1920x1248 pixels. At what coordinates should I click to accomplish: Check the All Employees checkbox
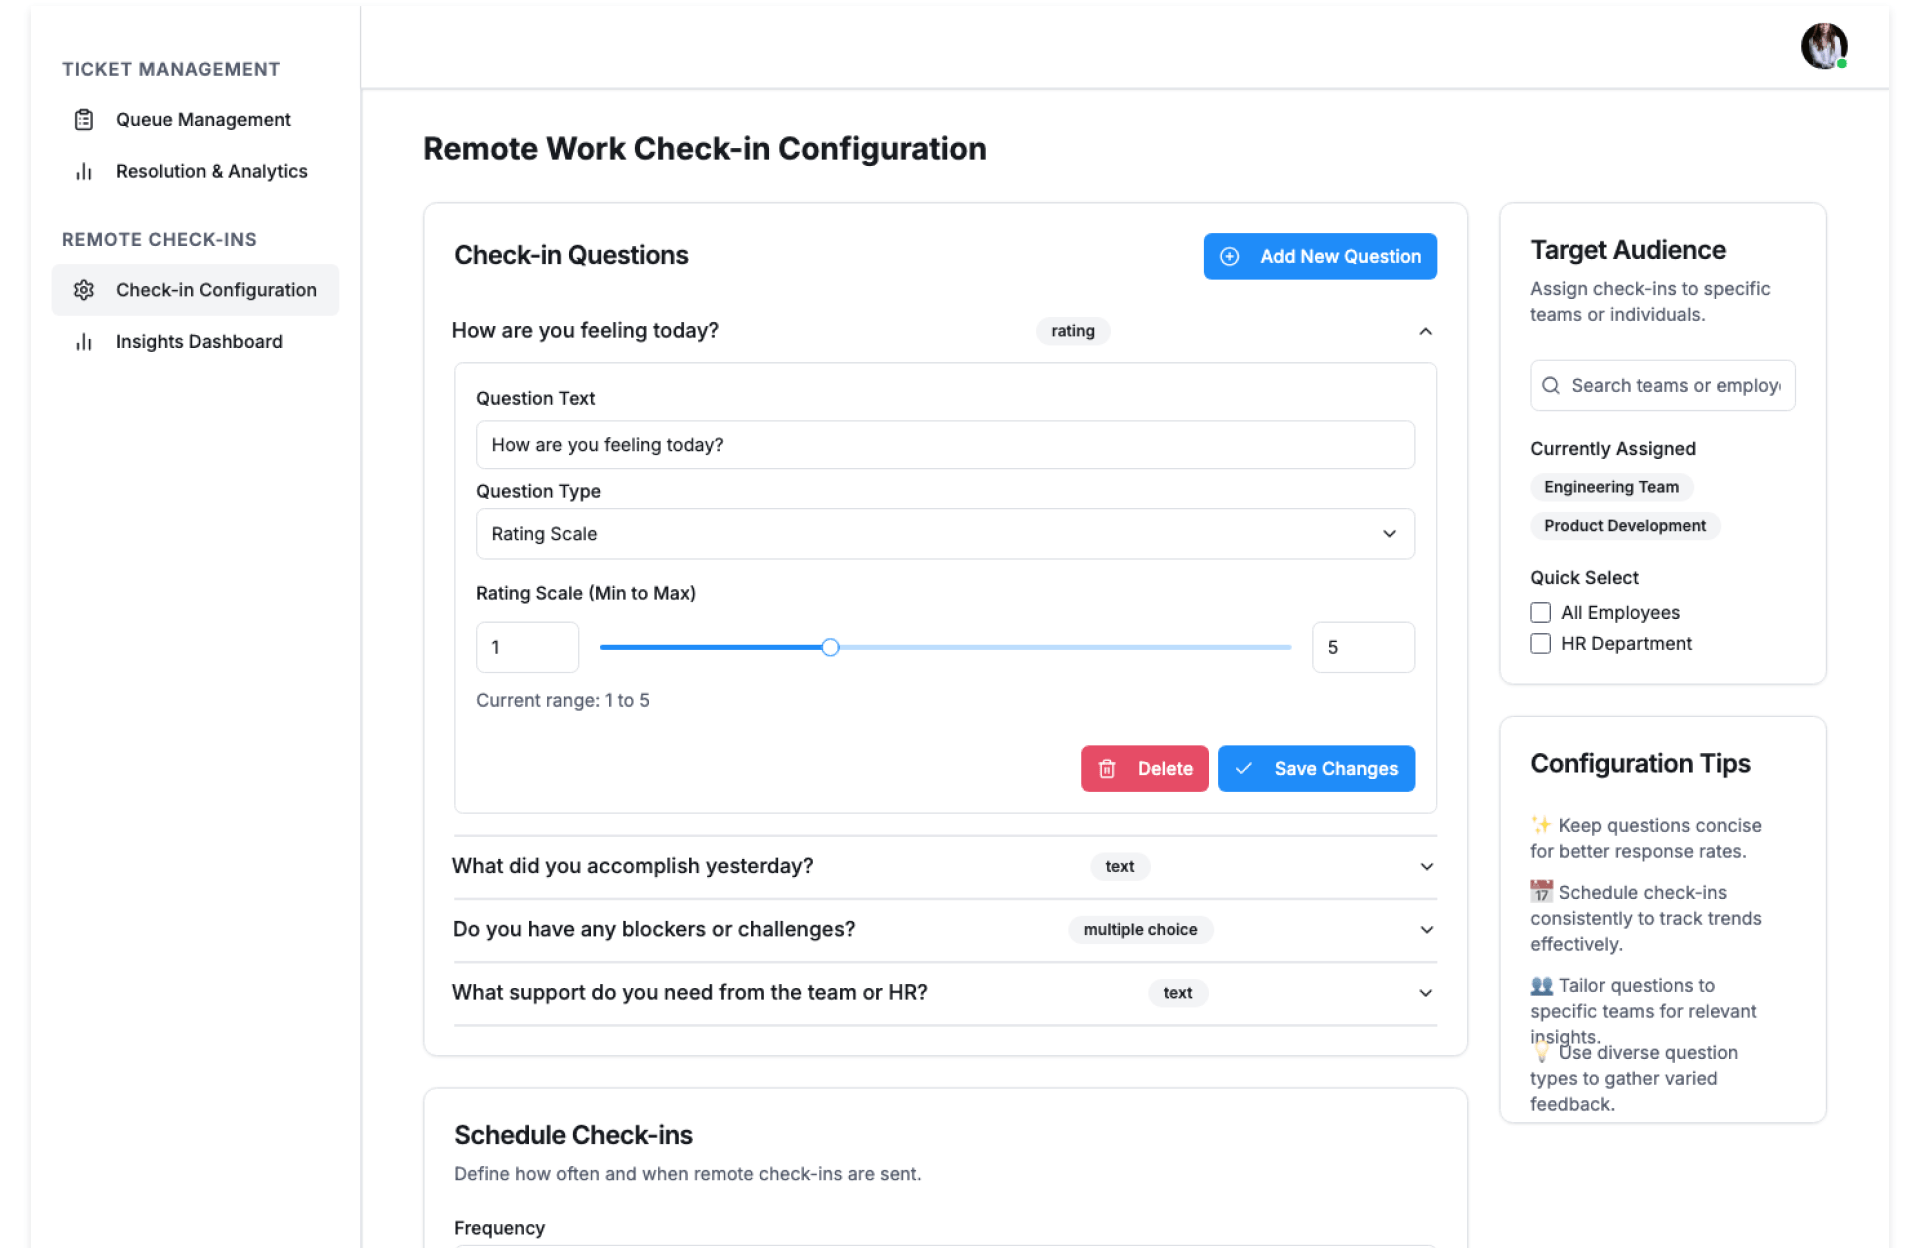tap(1540, 613)
